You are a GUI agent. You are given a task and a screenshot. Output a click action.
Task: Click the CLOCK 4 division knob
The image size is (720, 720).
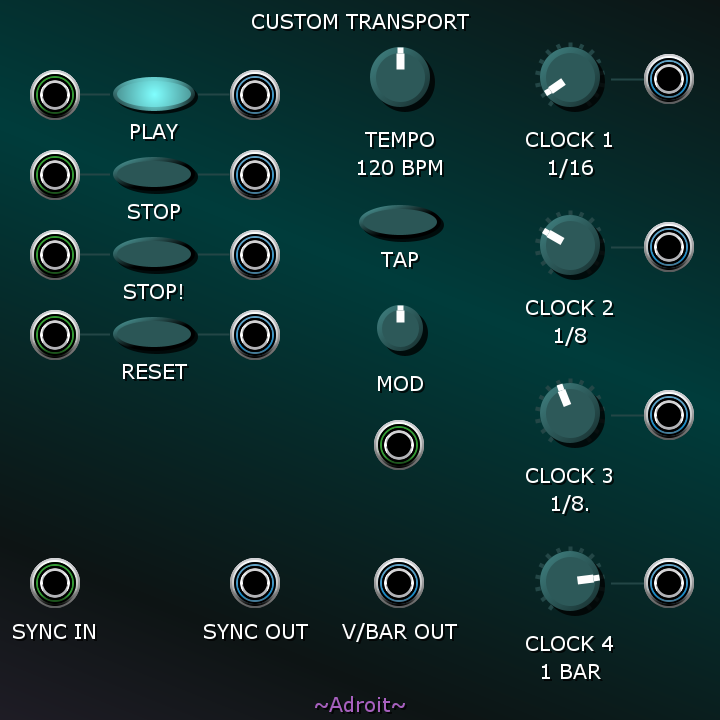(570, 582)
